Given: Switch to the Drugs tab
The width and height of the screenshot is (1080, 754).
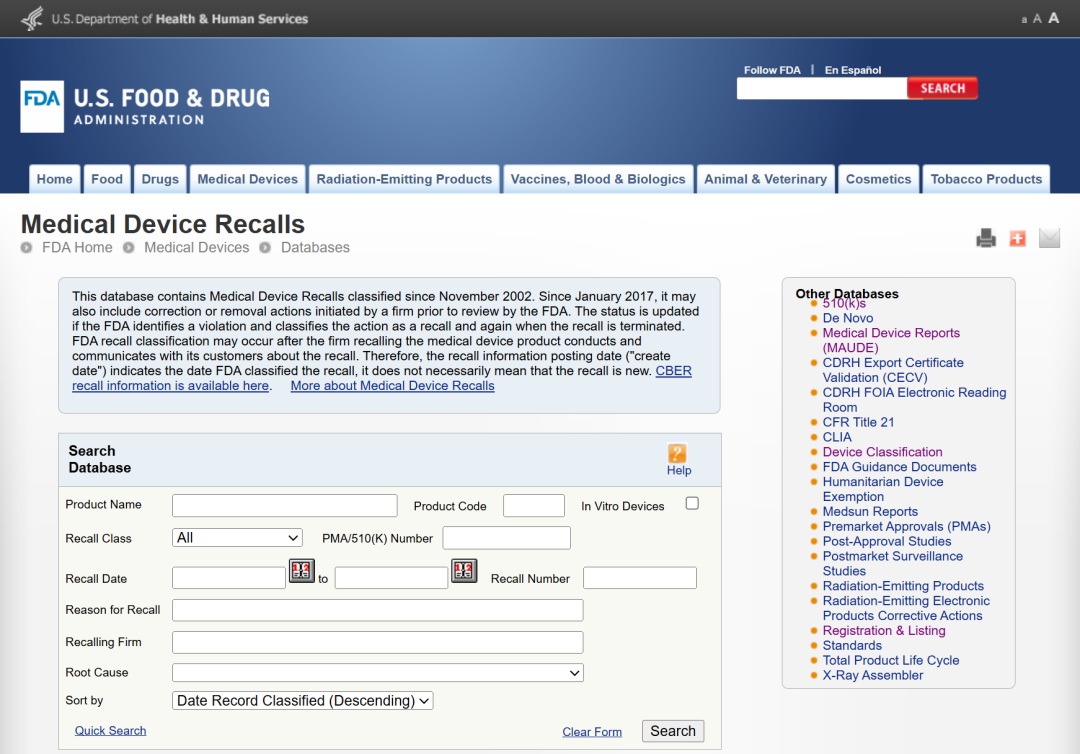Looking at the screenshot, I should point(160,179).
